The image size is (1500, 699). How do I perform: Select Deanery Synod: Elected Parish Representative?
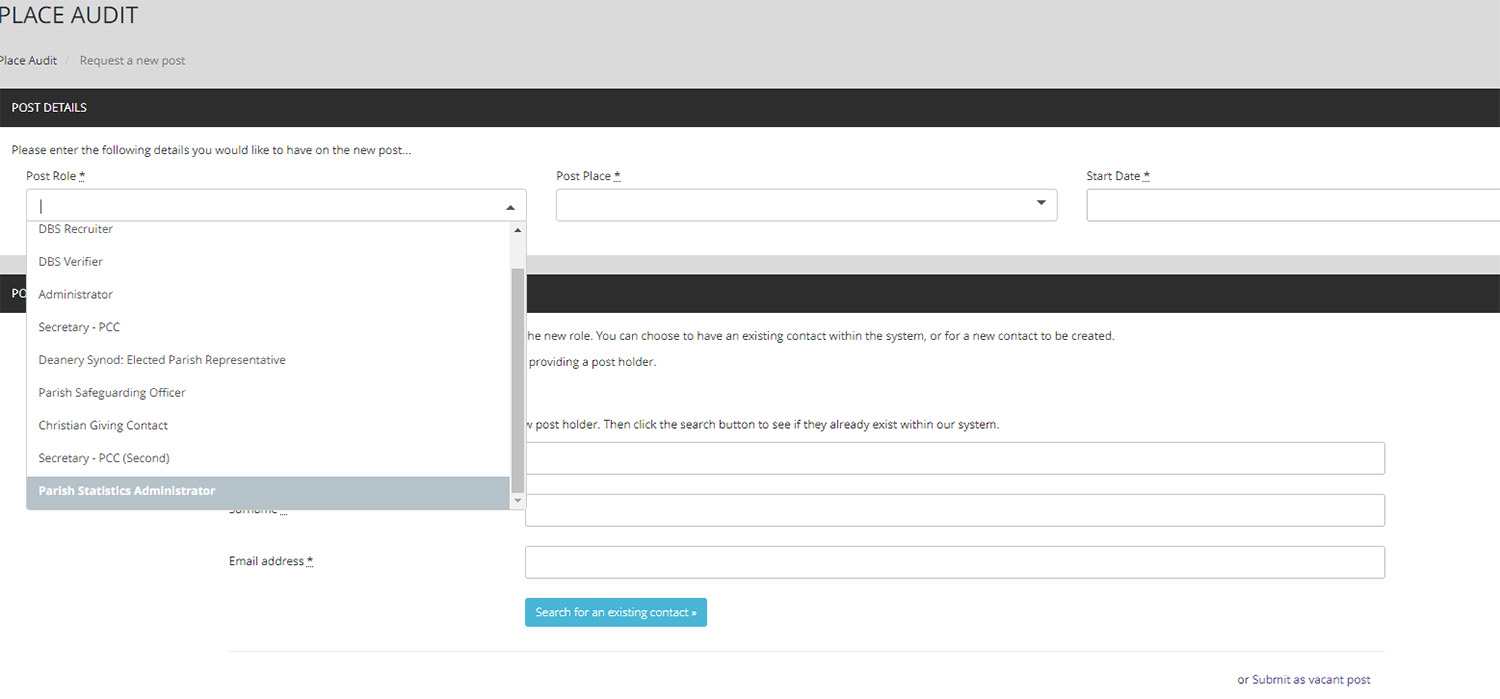pos(162,360)
